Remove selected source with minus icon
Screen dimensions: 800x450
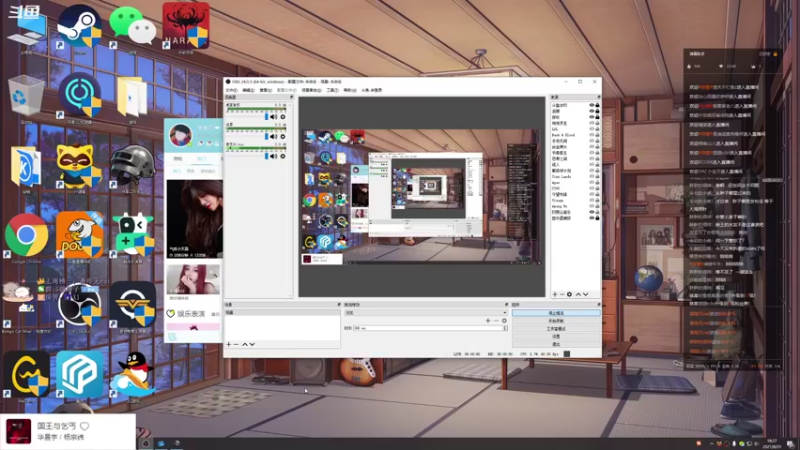[x=562, y=294]
